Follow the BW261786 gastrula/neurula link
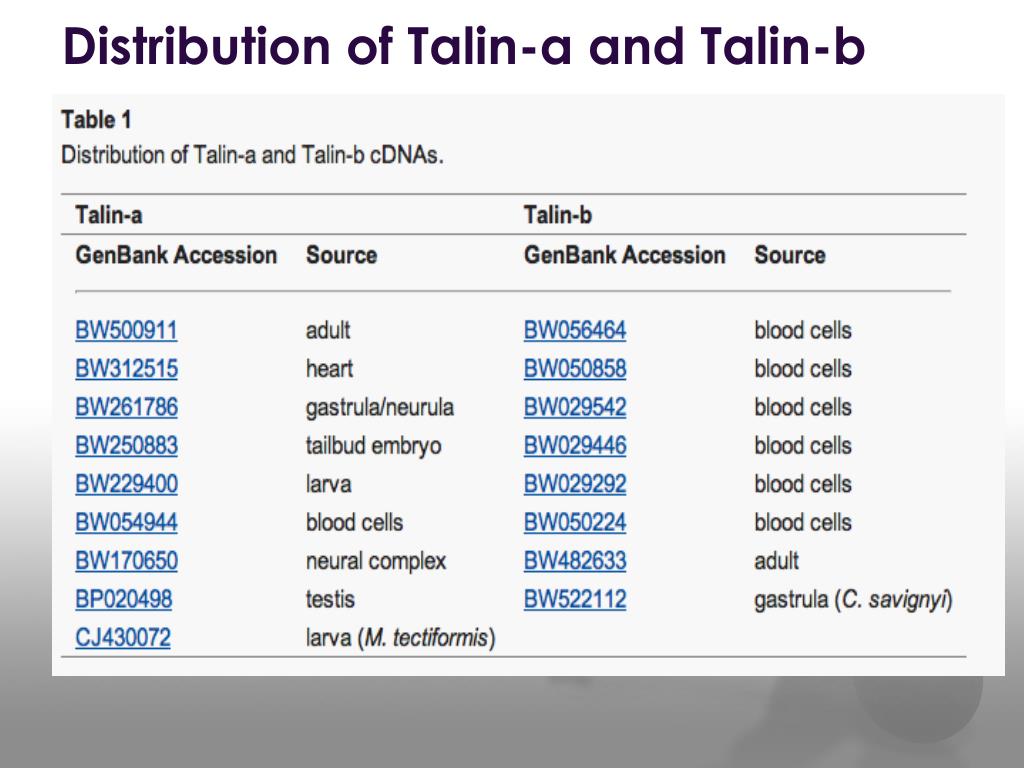1024x768 pixels. coord(126,407)
